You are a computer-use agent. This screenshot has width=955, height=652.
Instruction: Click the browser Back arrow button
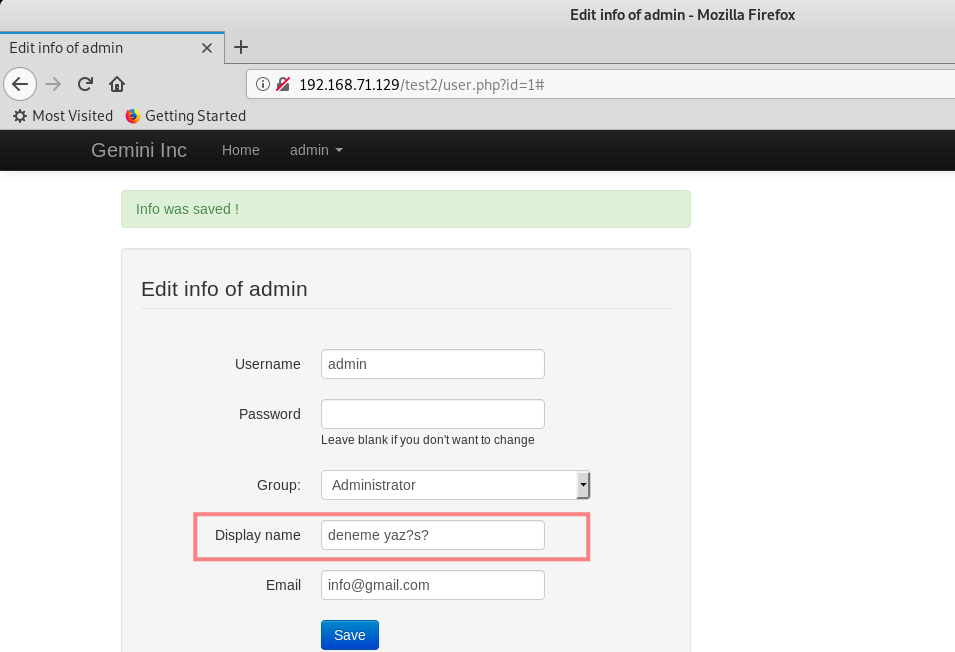20,84
